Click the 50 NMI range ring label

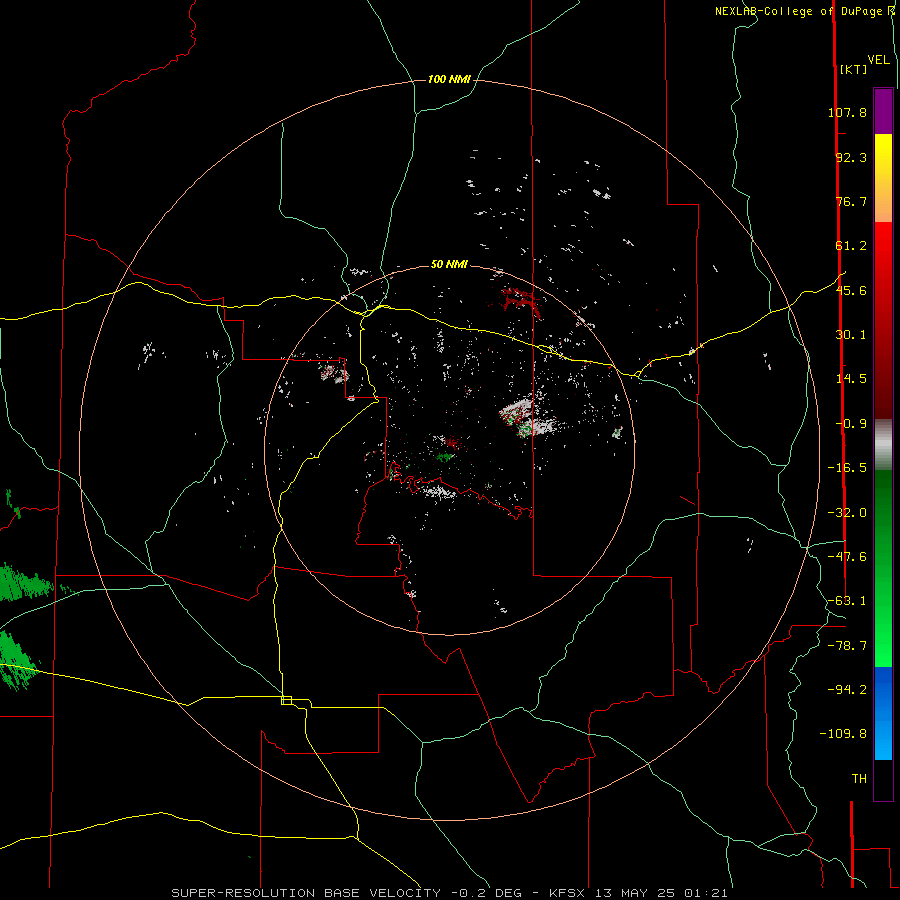point(449,265)
